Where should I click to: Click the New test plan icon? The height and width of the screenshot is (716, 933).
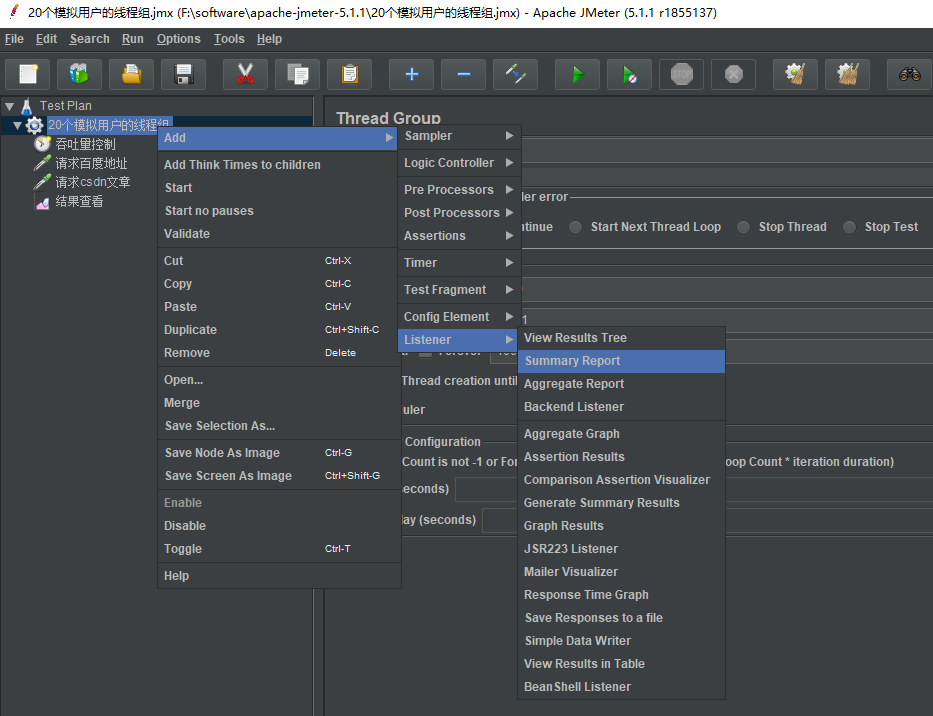(27, 74)
